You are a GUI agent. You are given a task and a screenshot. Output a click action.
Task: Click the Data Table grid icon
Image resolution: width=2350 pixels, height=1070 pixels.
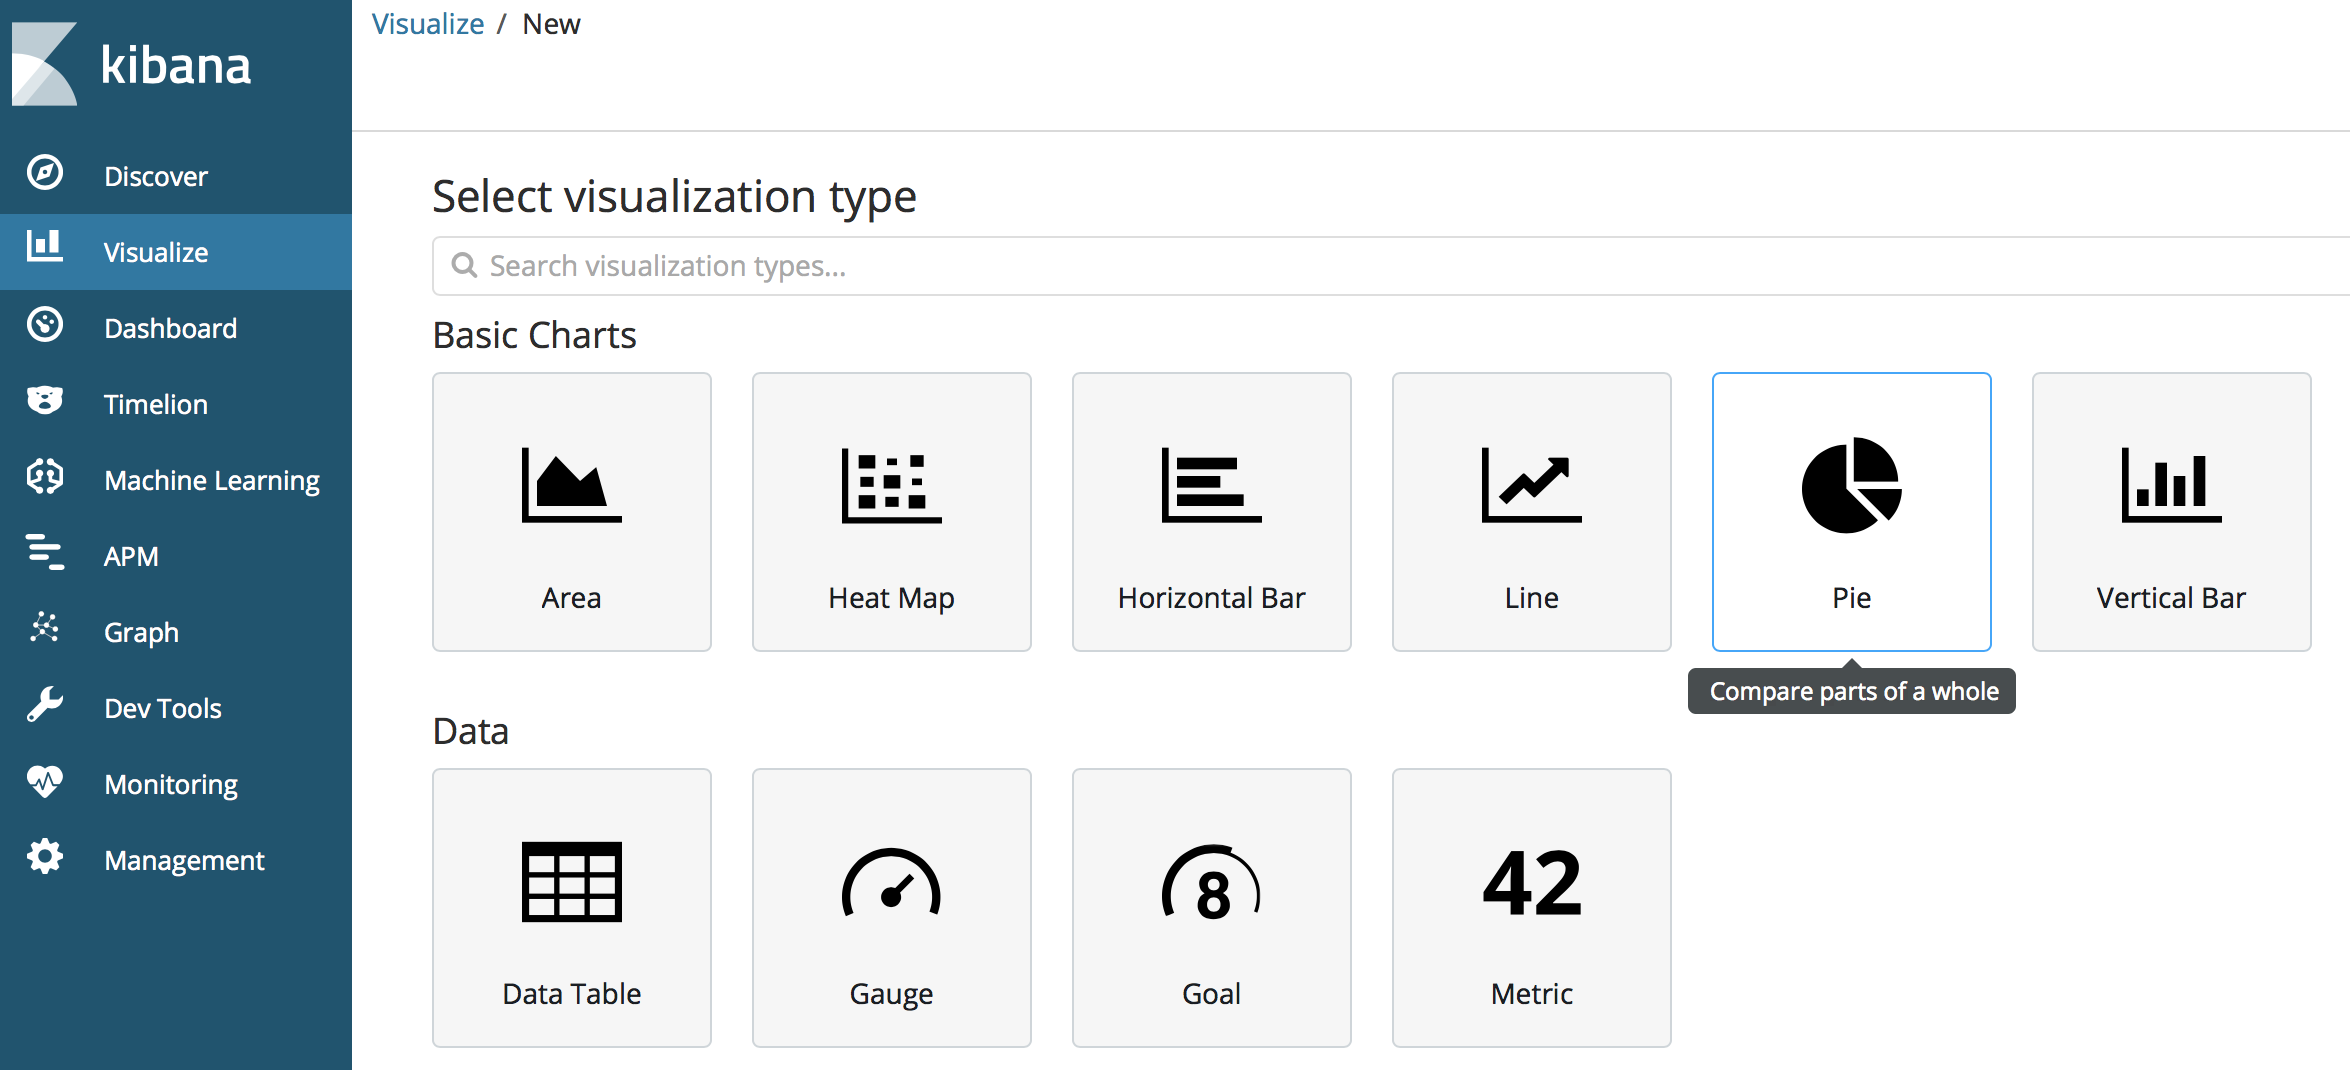571,881
